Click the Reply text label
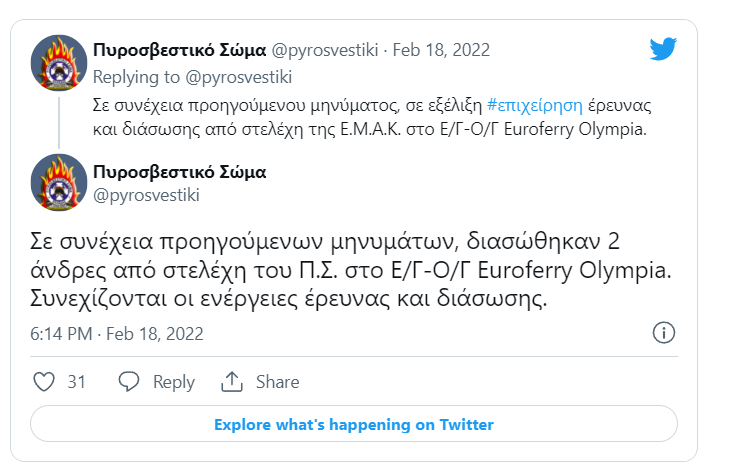737x475 pixels. (x=174, y=382)
